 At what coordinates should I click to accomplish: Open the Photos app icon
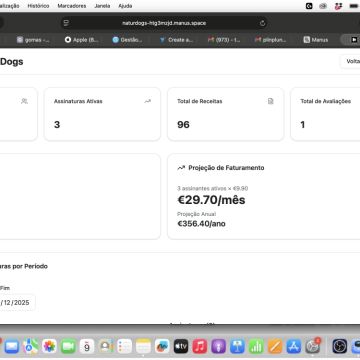(49, 346)
